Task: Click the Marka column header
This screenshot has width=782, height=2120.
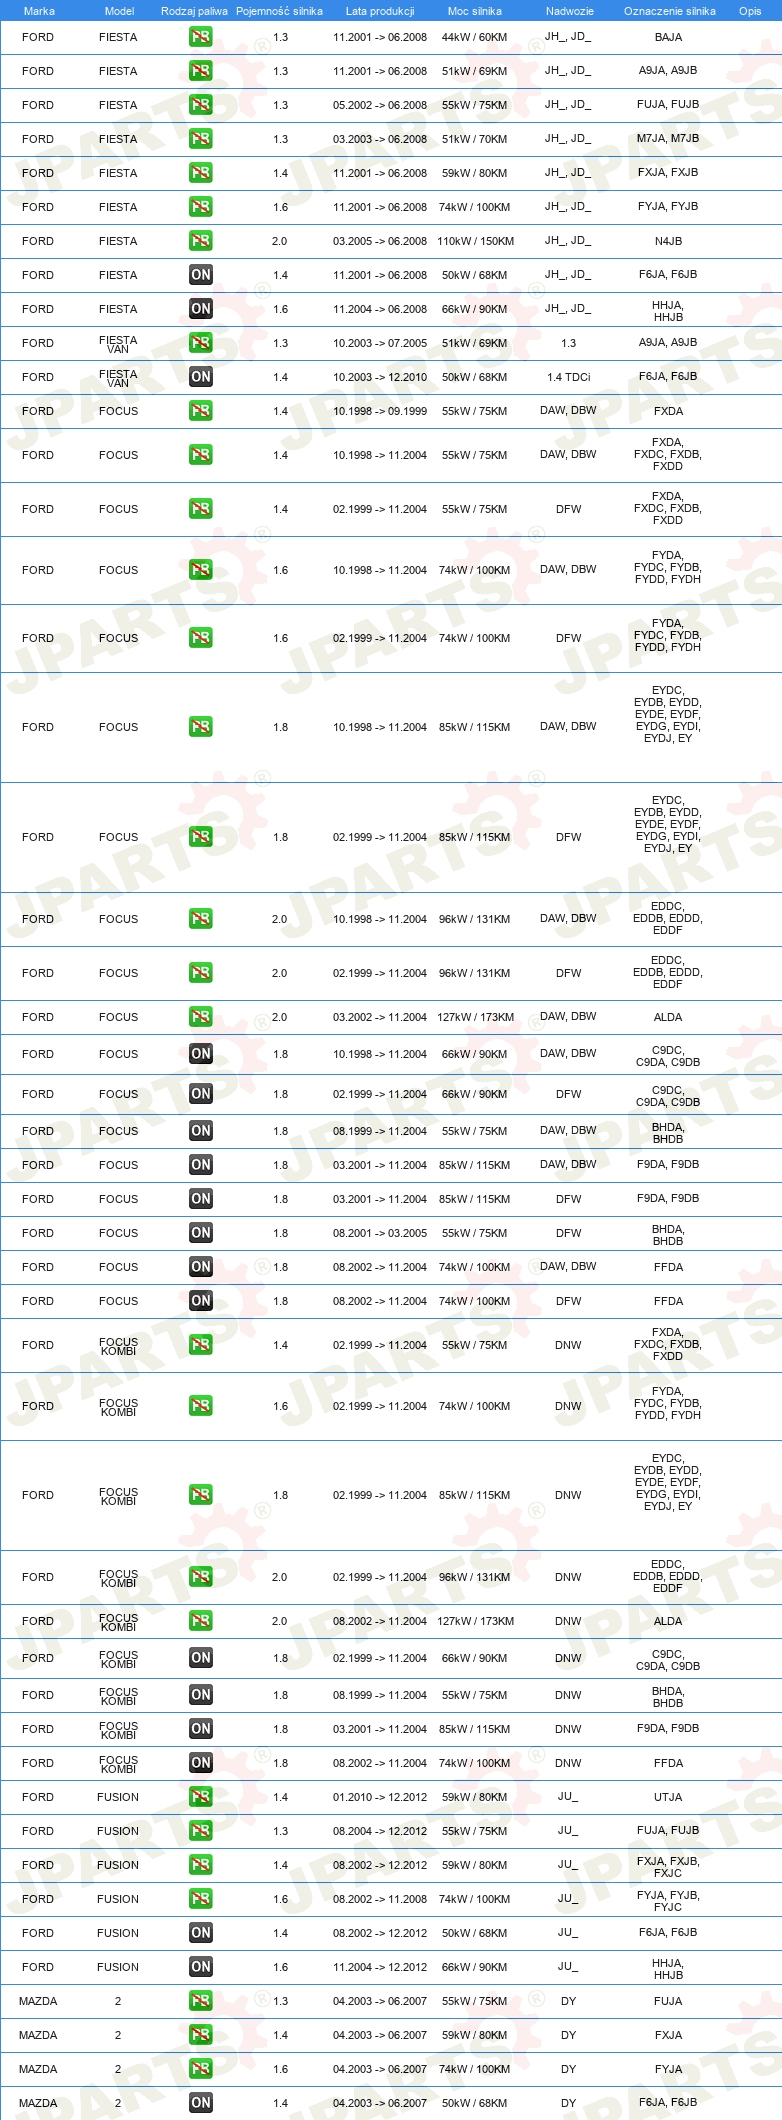Action: coord(39,11)
